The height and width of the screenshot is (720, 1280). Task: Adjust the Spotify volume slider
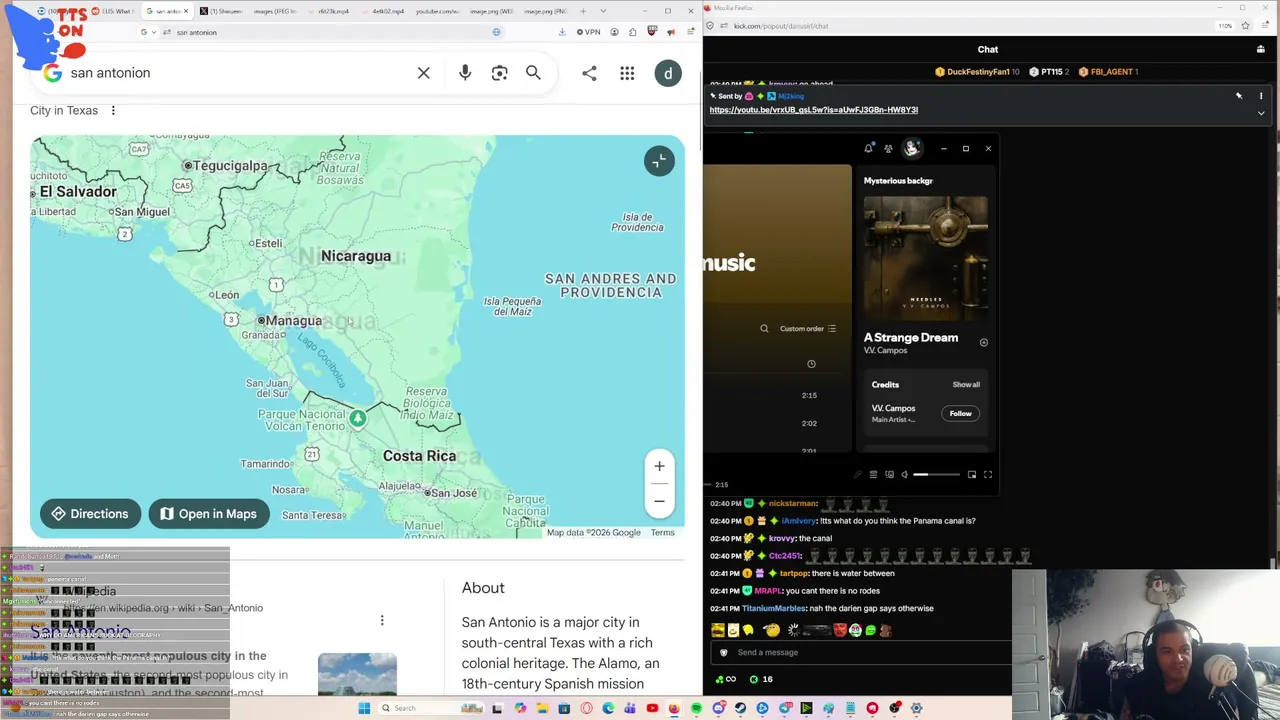tap(935, 475)
